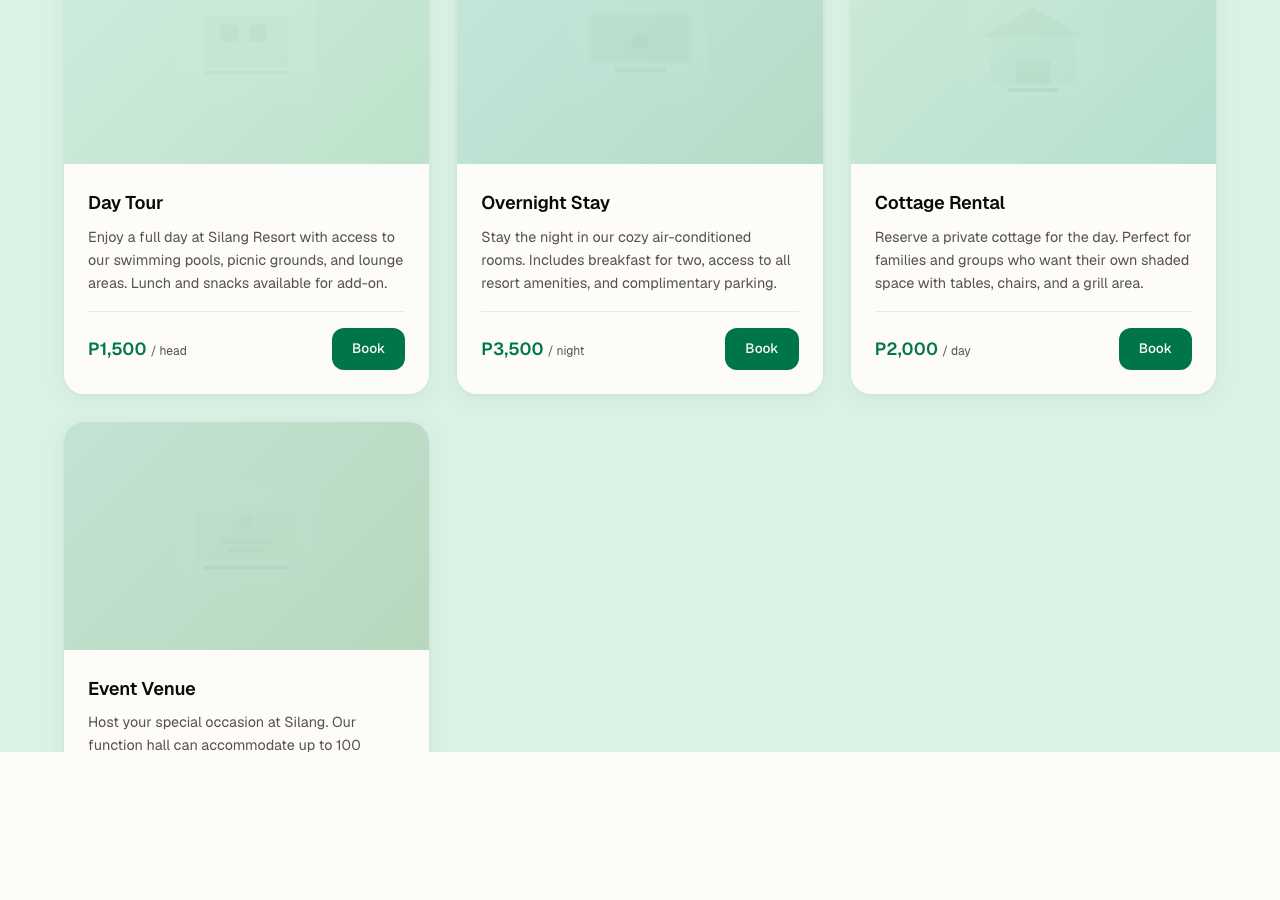The image size is (1280, 900).
Task: Select the Cottage Rental title
Action: (939, 203)
